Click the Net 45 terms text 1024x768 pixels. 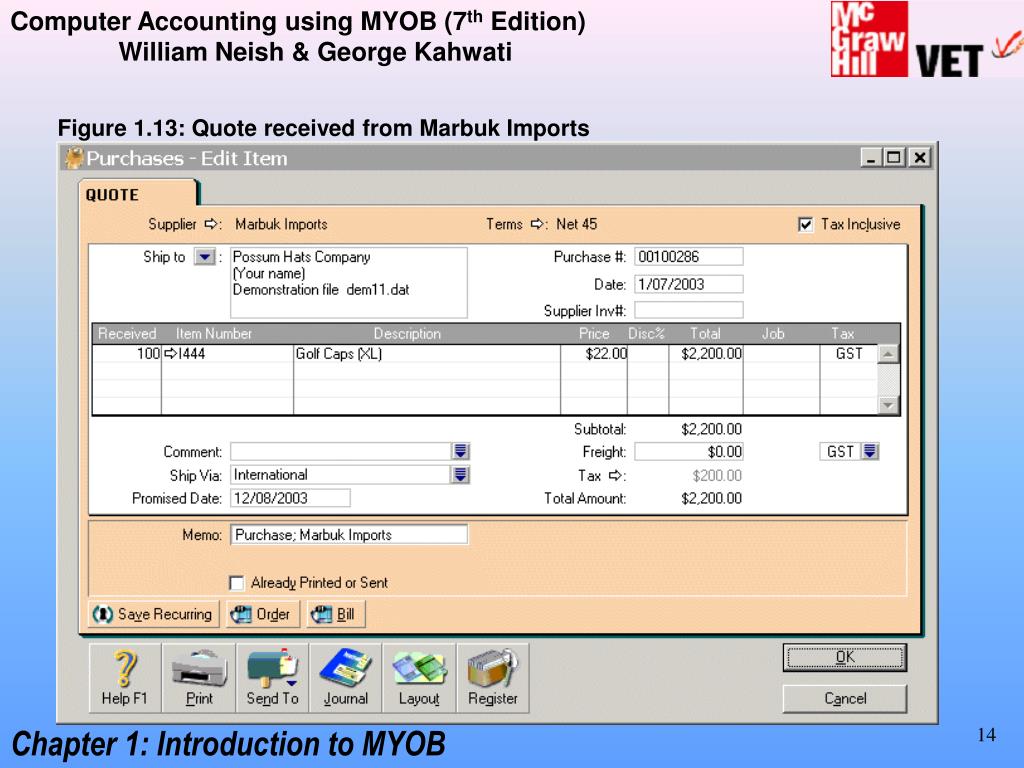577,224
